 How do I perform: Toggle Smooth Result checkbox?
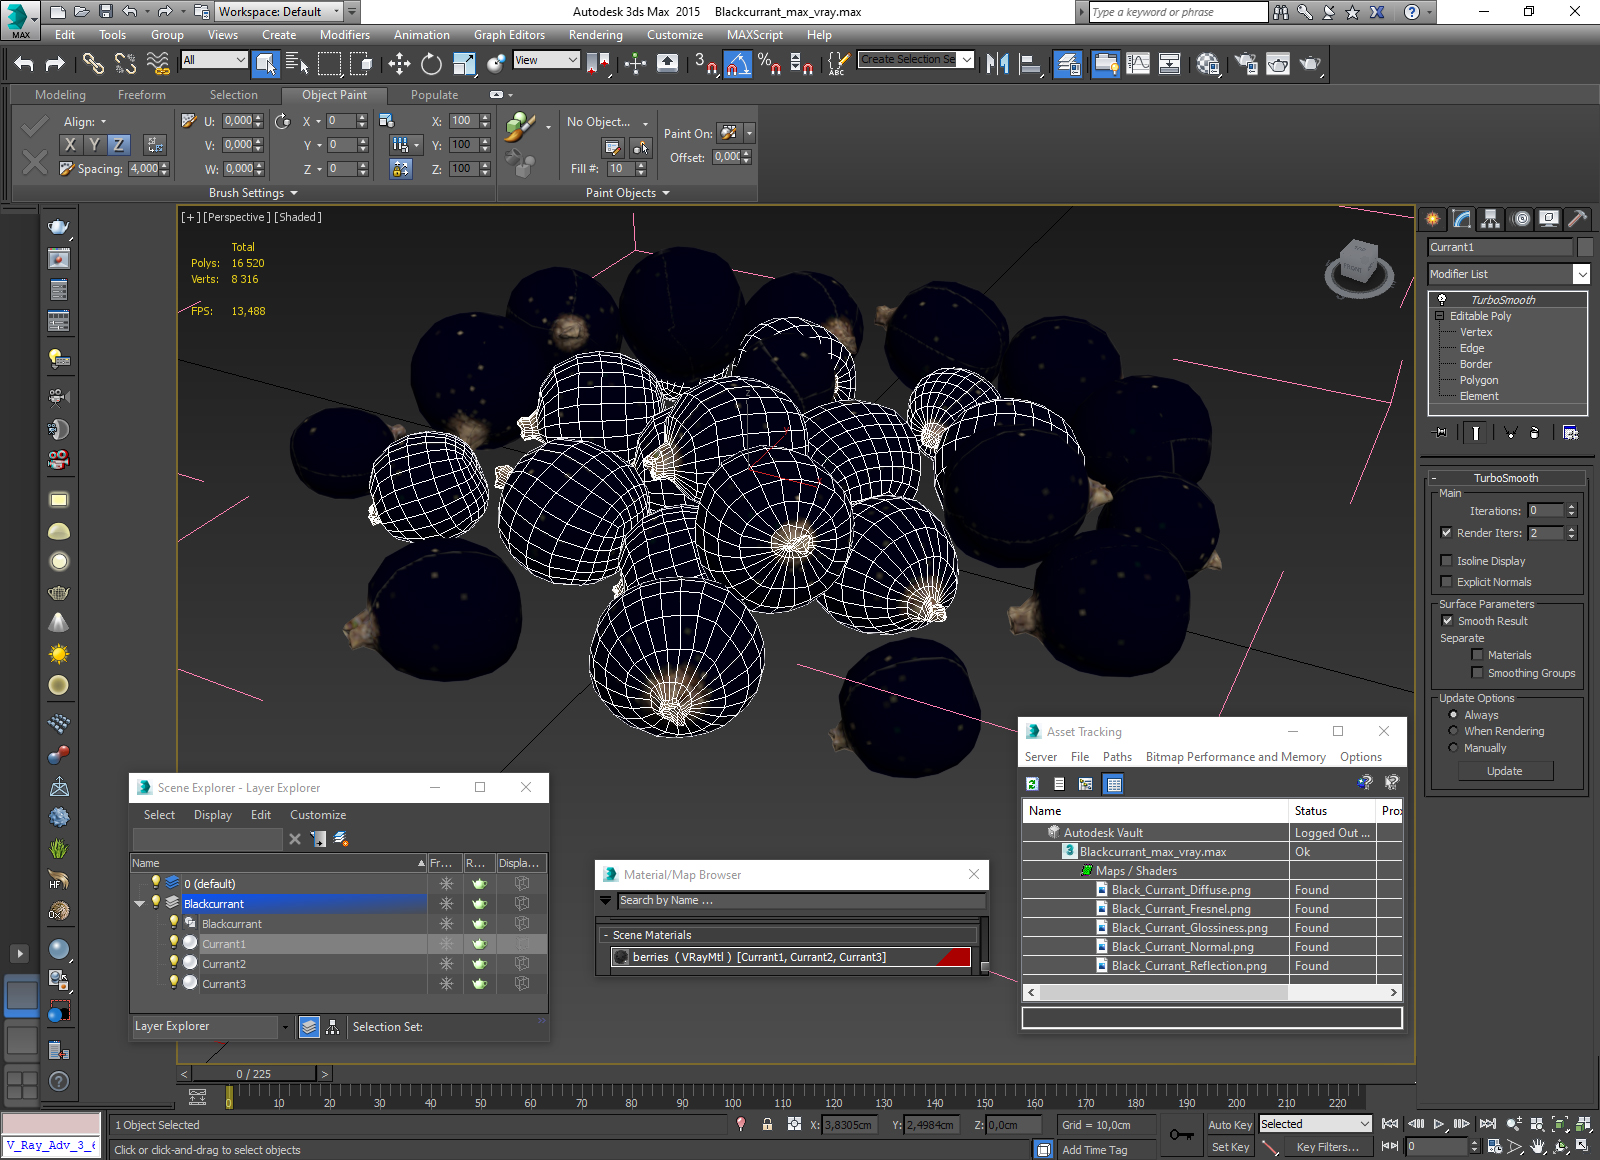(1447, 621)
